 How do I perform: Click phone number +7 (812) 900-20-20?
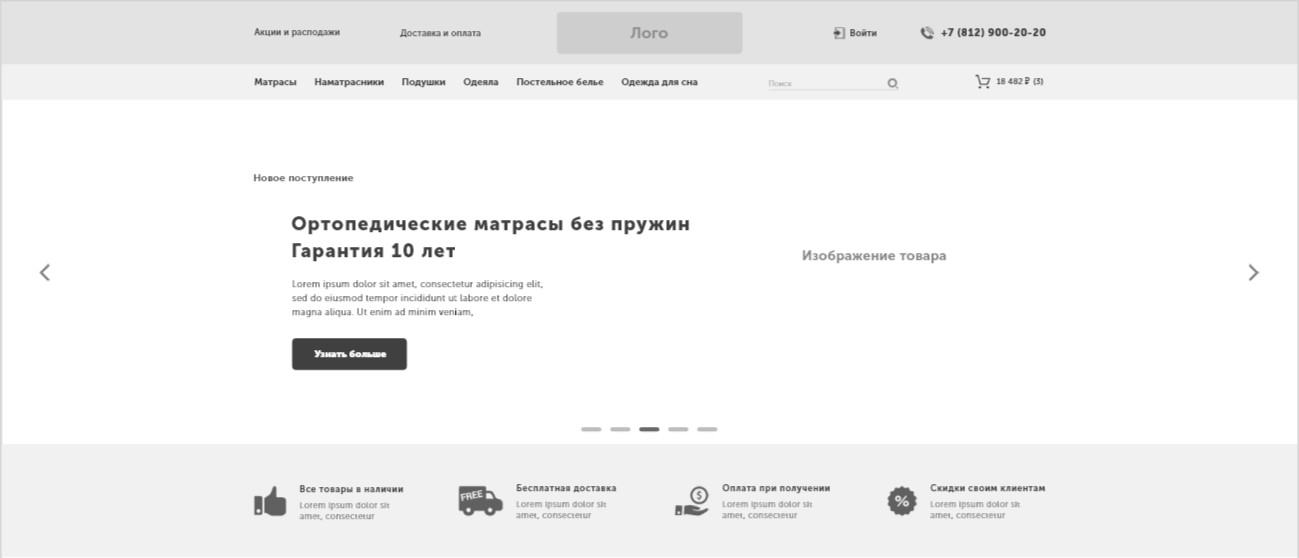point(993,32)
